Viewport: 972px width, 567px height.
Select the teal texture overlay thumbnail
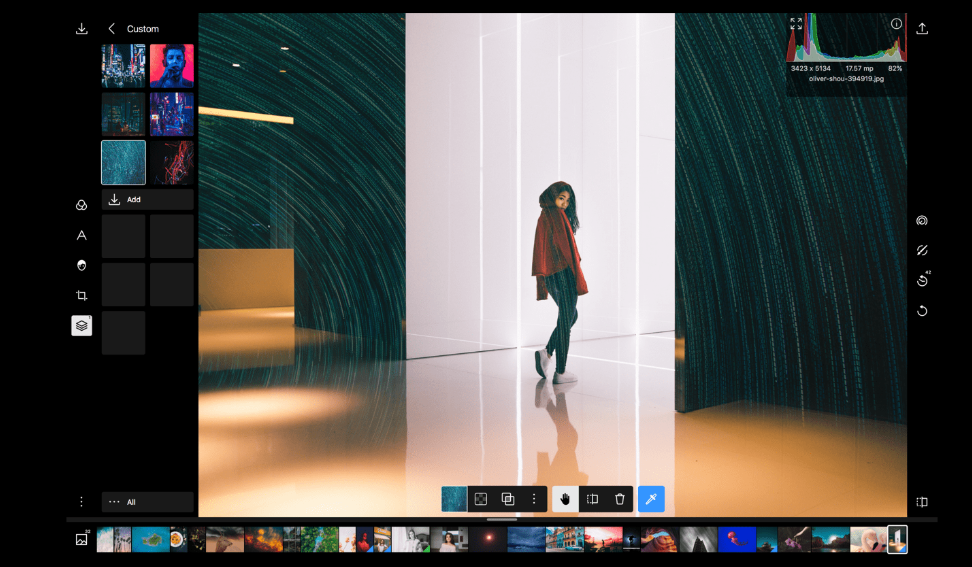click(x=123, y=162)
